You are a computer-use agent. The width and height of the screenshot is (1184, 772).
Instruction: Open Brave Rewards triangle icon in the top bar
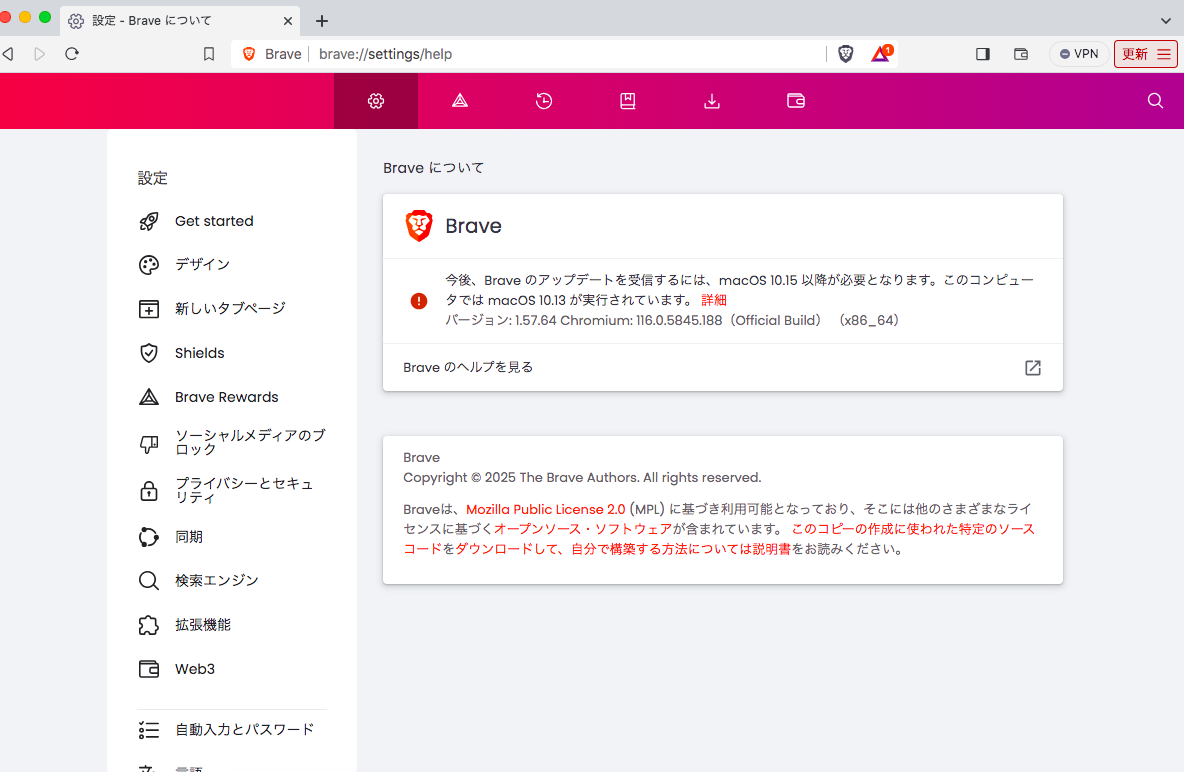pos(460,100)
